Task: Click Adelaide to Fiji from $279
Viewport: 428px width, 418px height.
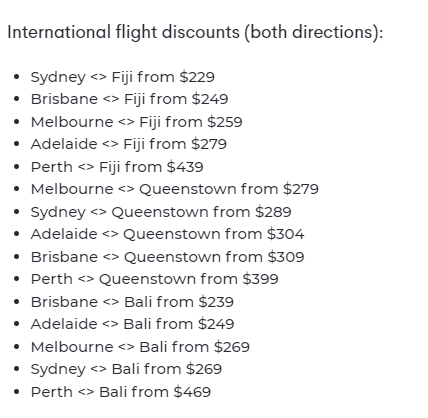Action: coord(129,144)
